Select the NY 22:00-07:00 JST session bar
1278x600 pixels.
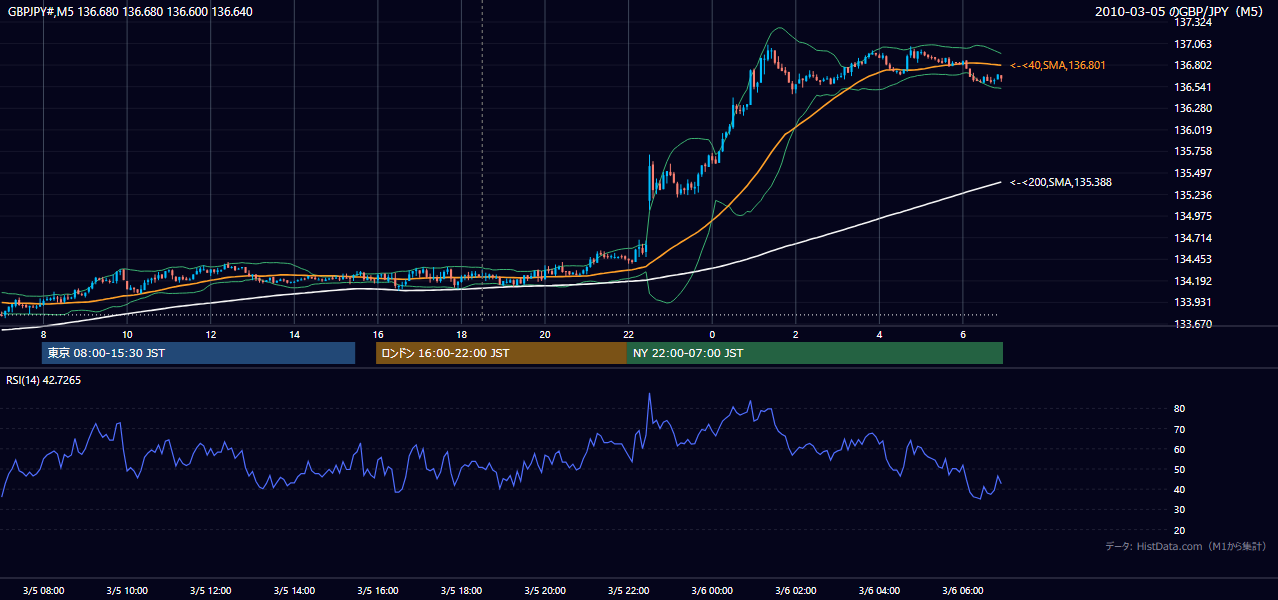click(815, 353)
